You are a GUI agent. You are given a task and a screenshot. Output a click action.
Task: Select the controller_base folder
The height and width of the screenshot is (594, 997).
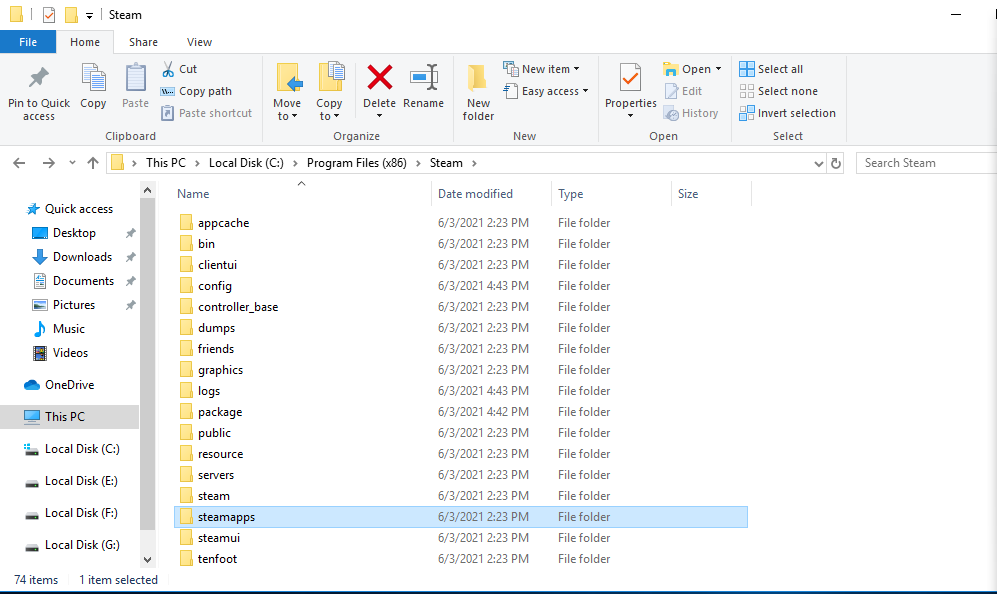[x=461, y=307]
